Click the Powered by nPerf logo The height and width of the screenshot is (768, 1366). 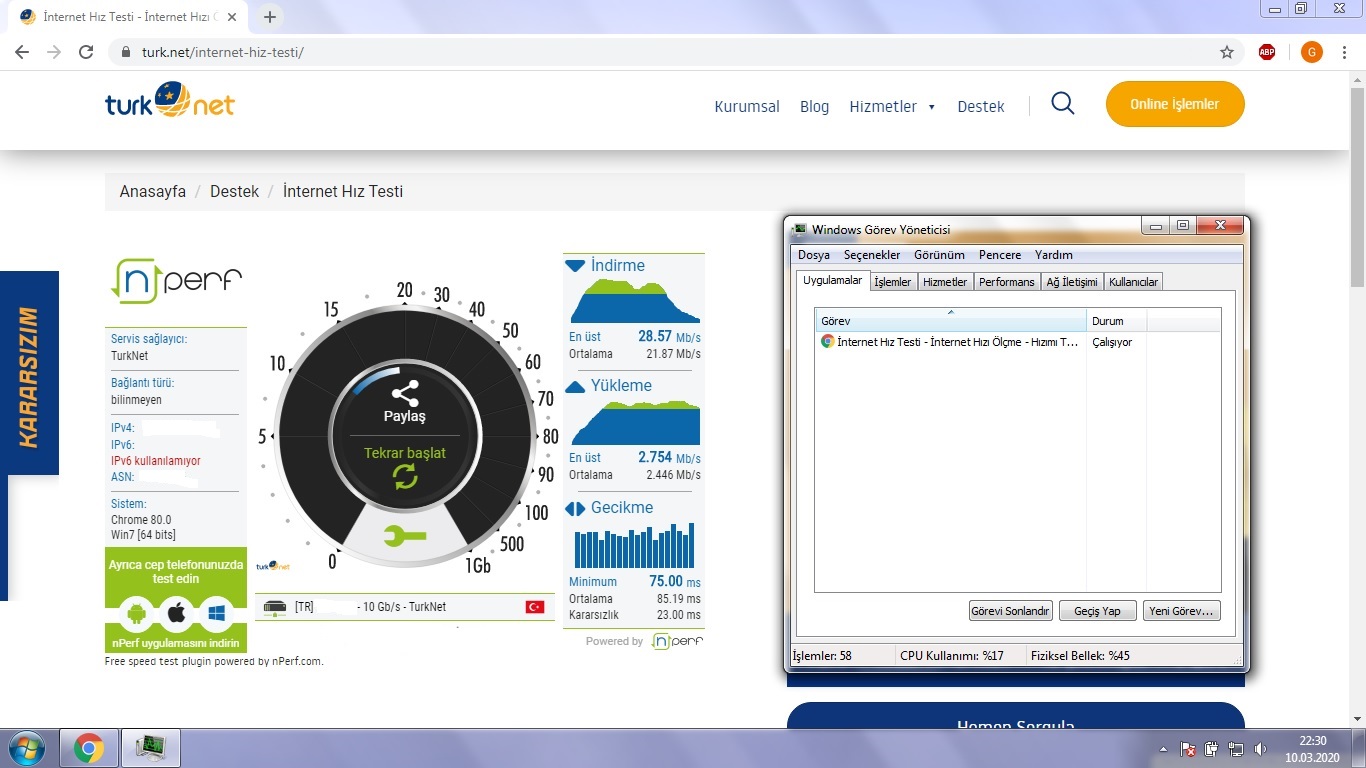pos(677,641)
